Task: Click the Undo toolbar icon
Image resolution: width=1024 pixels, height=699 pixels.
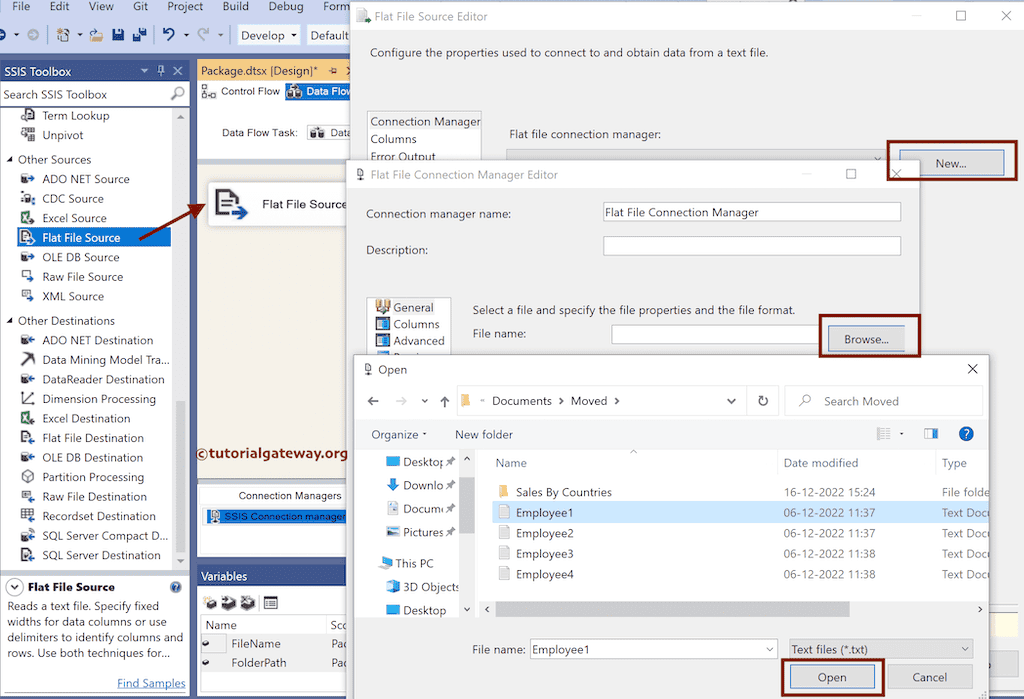Action: click(166, 35)
